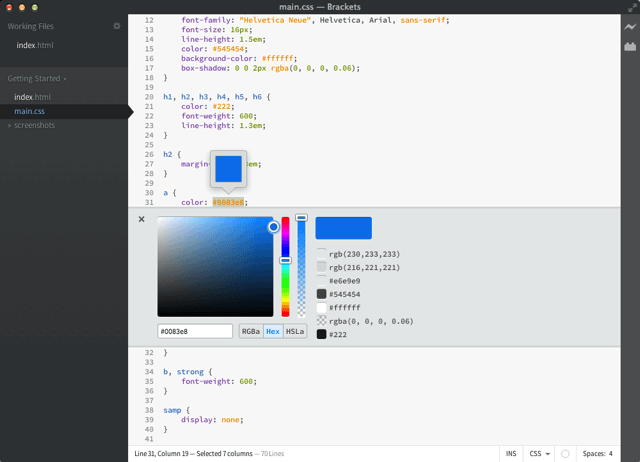Close the inline color editor
This screenshot has width=640, height=462.
(141, 219)
